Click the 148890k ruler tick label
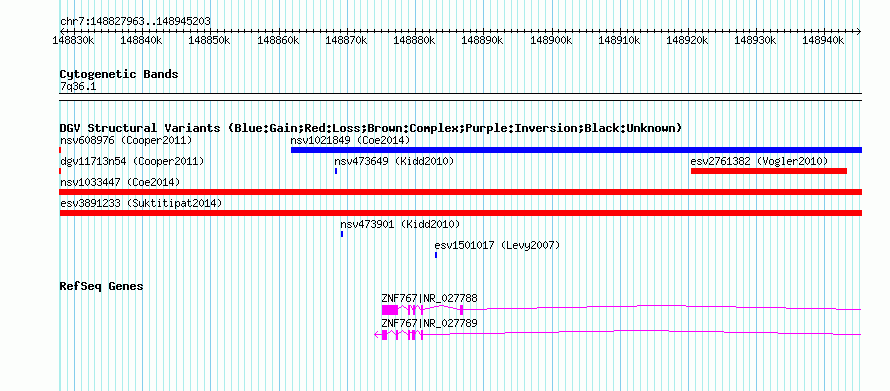The image size is (890, 391). coord(482,40)
